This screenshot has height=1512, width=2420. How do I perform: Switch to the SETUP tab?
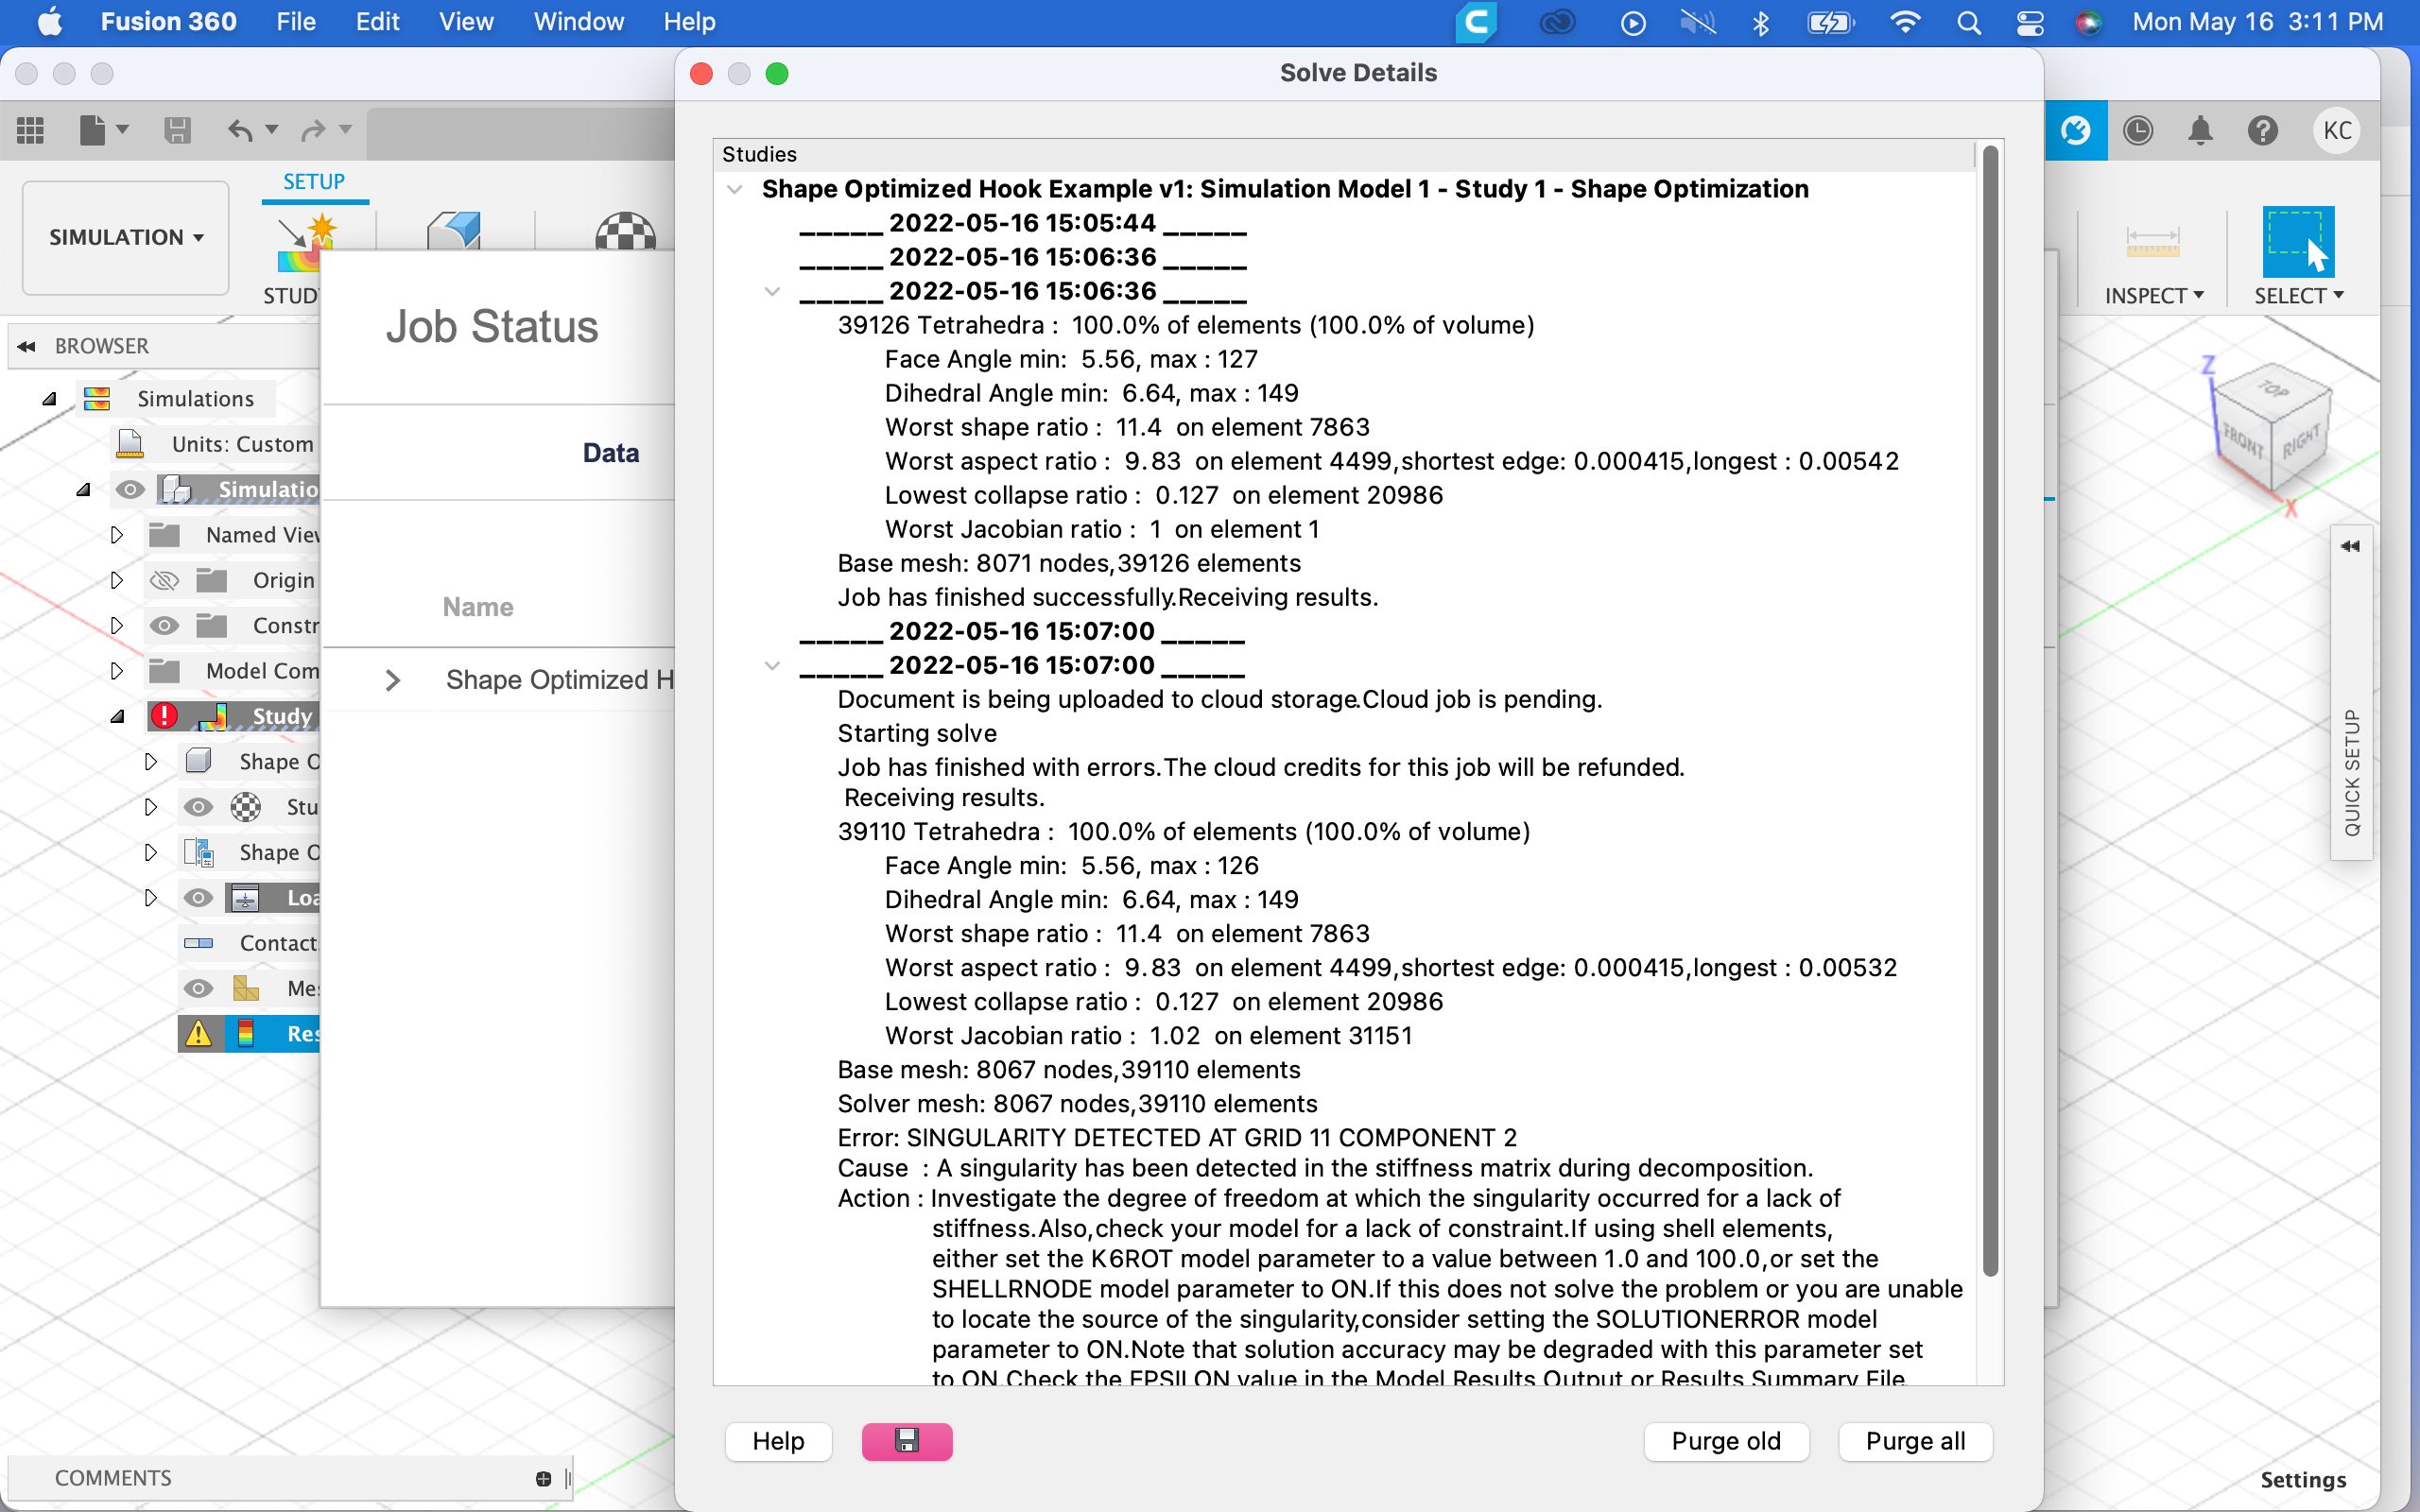(x=314, y=182)
